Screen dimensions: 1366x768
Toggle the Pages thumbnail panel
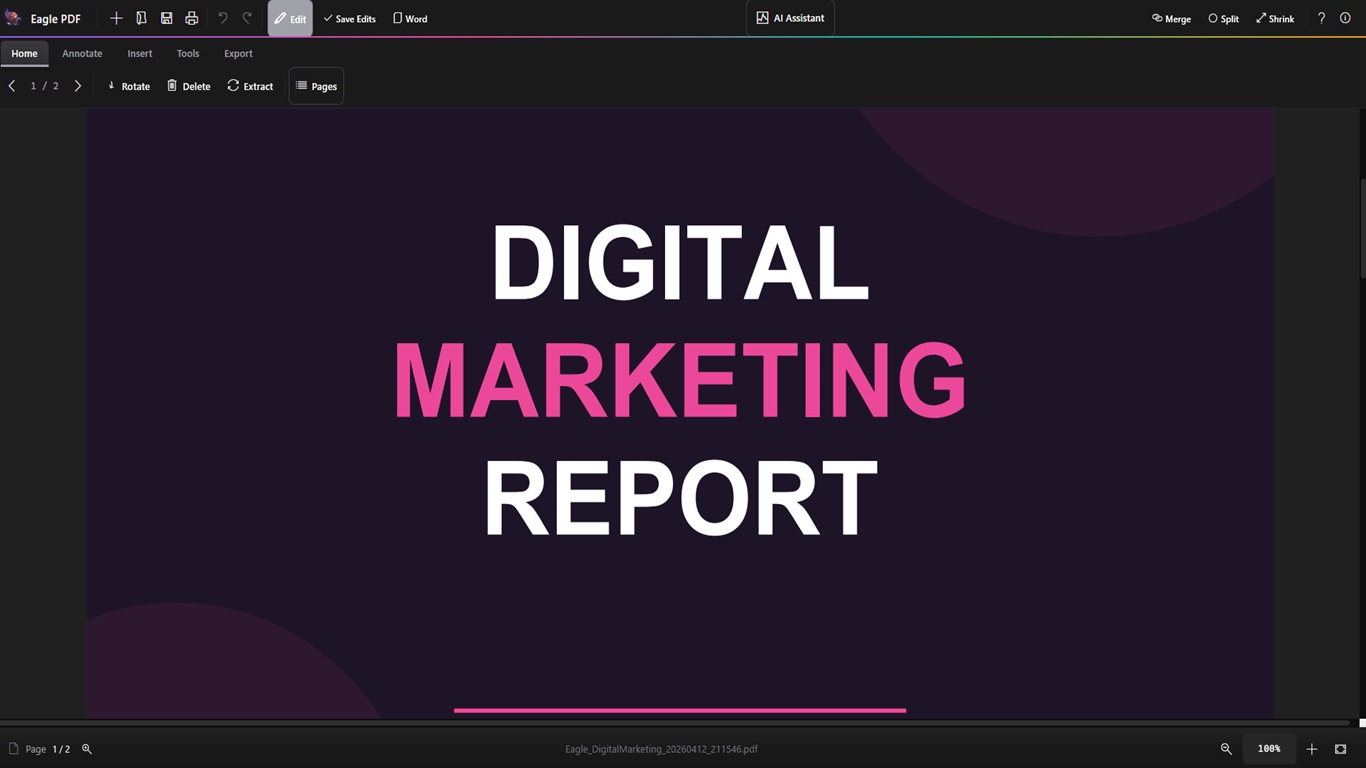[316, 86]
